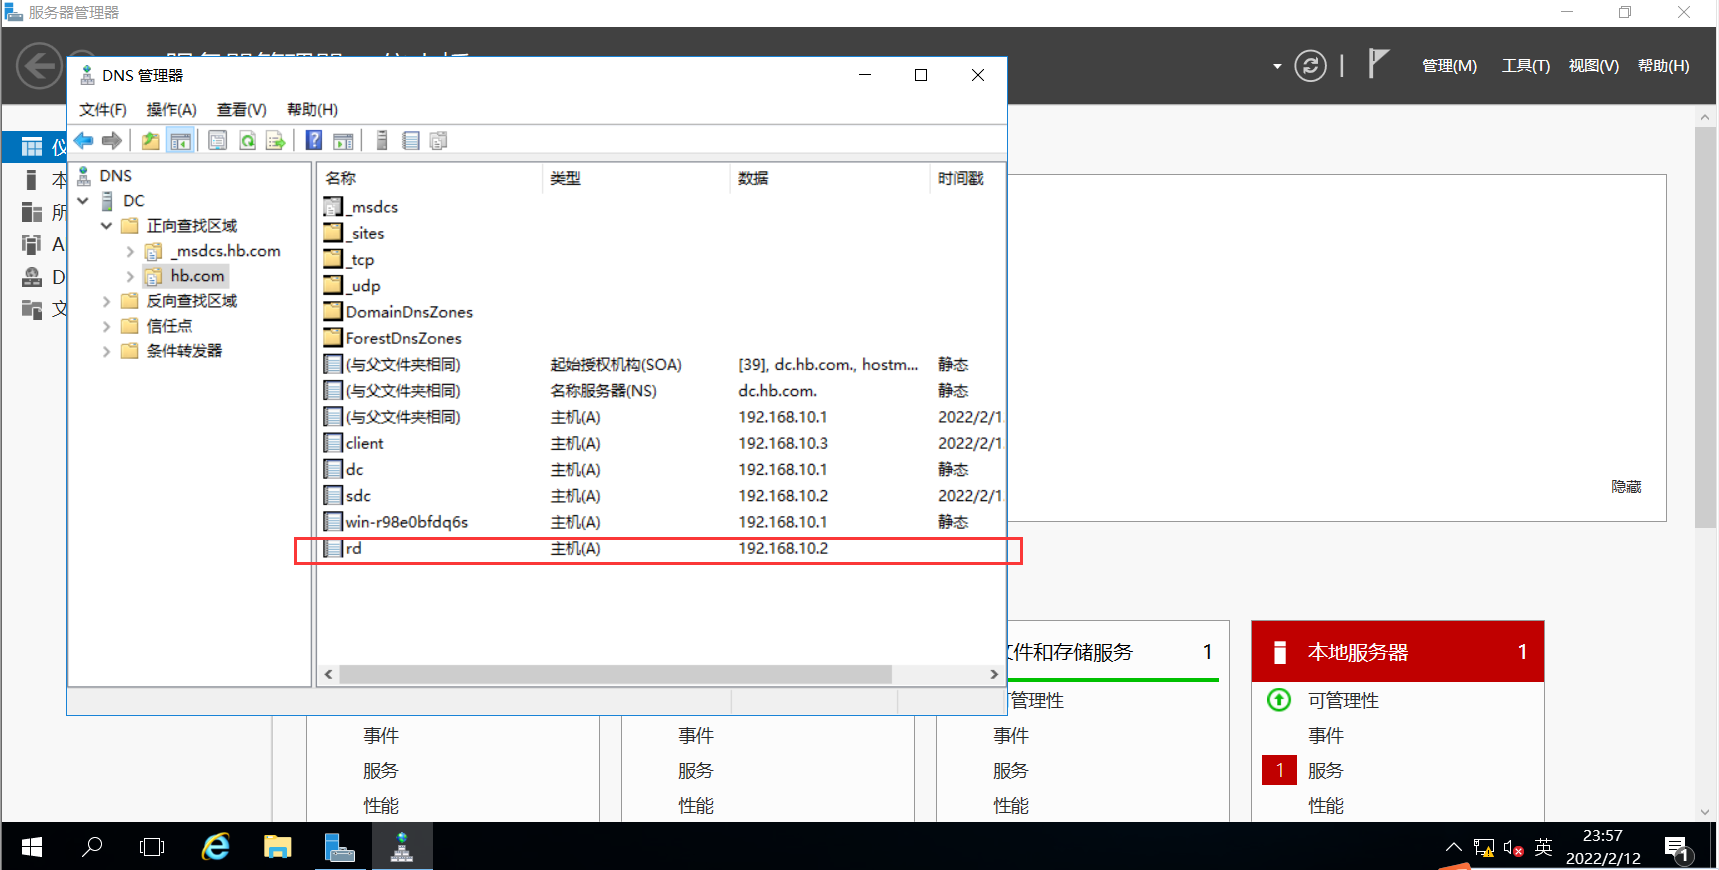Open the Properties toolbar icon

tap(218, 141)
